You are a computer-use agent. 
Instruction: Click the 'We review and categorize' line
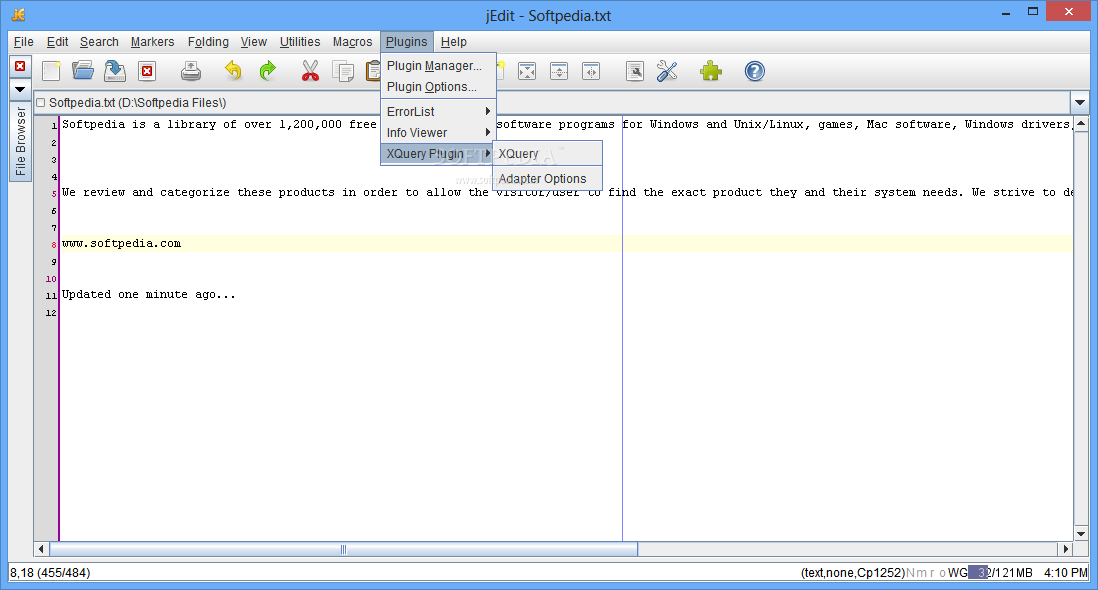567,192
